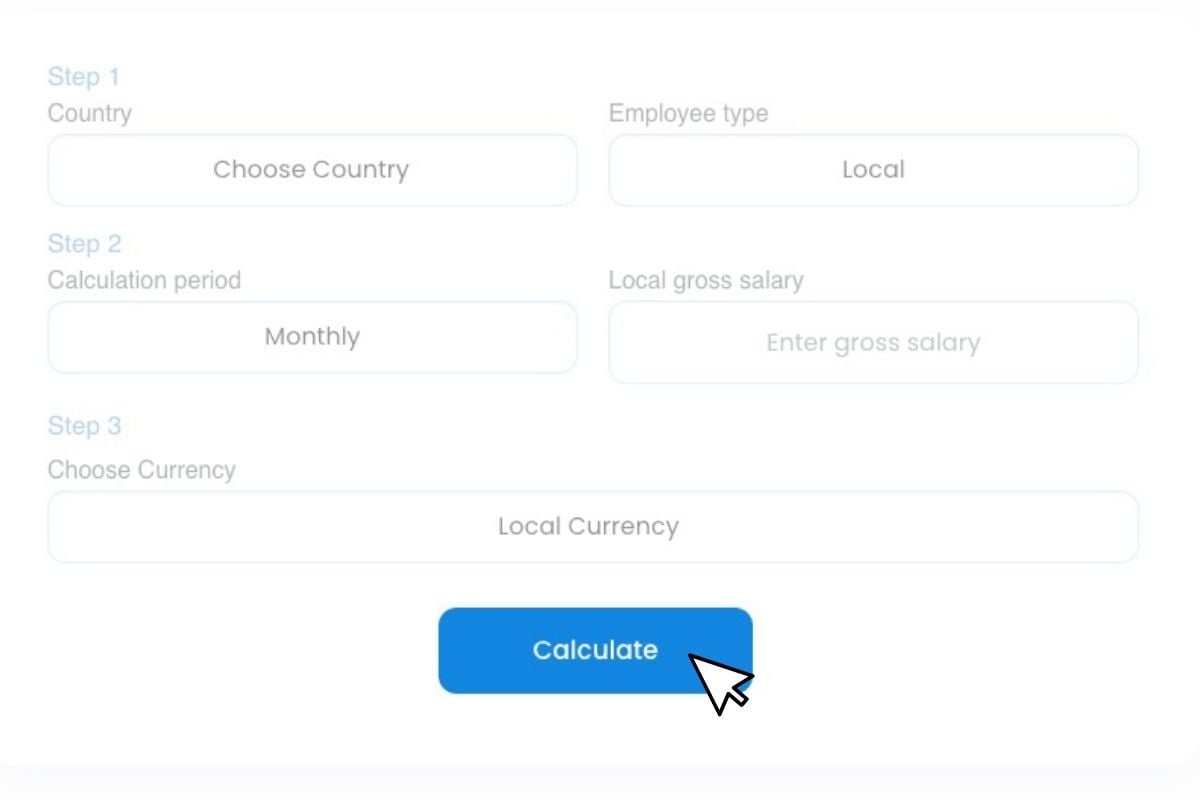Click the Calculate button
The height and width of the screenshot is (800, 1200).
pyautogui.click(x=594, y=649)
